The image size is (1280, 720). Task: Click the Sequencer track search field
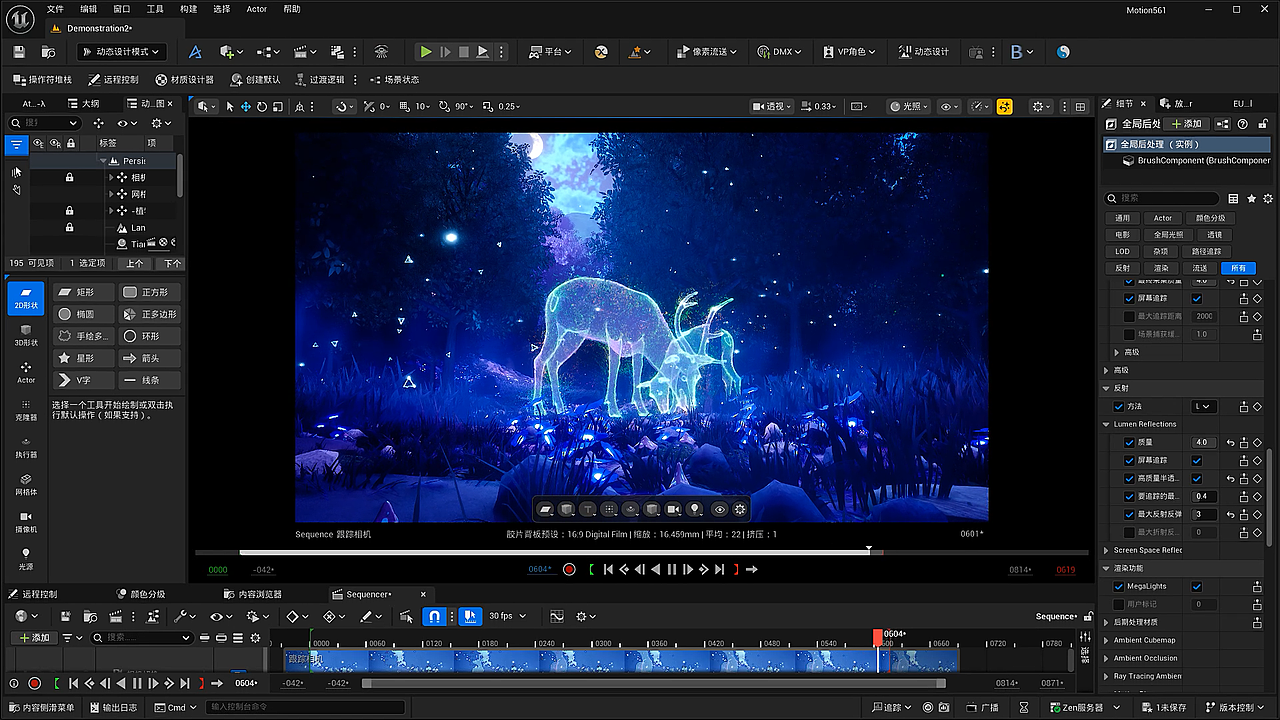(x=141, y=637)
